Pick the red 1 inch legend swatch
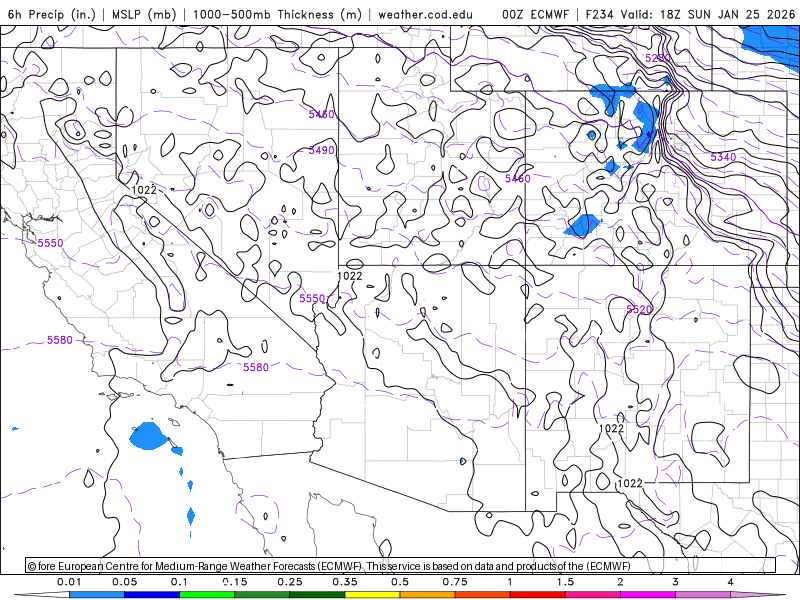 pos(538,595)
